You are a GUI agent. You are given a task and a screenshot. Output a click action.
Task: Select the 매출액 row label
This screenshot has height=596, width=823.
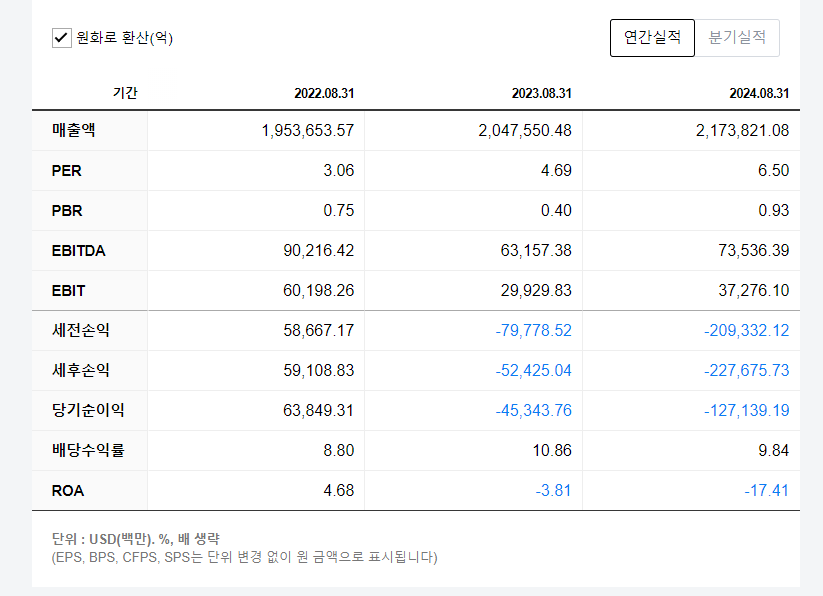pos(73,130)
